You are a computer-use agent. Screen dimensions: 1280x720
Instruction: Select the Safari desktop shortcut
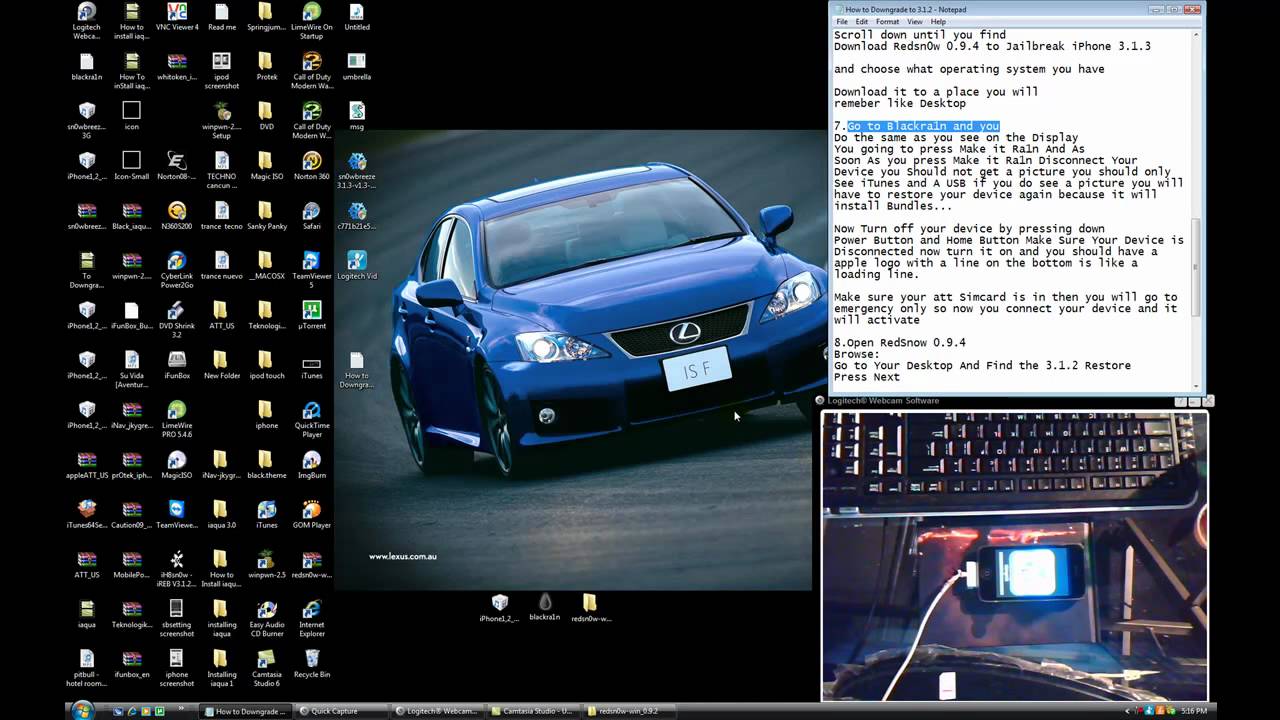pyautogui.click(x=312, y=216)
